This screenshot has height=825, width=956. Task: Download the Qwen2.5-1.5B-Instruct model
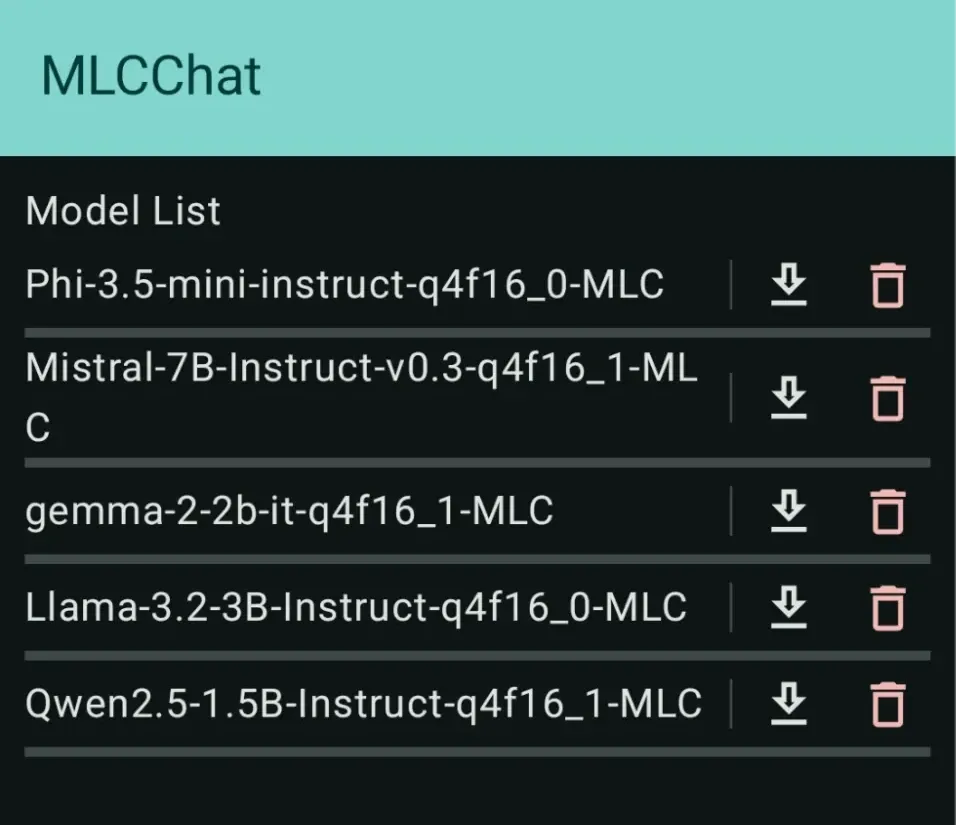pos(789,702)
